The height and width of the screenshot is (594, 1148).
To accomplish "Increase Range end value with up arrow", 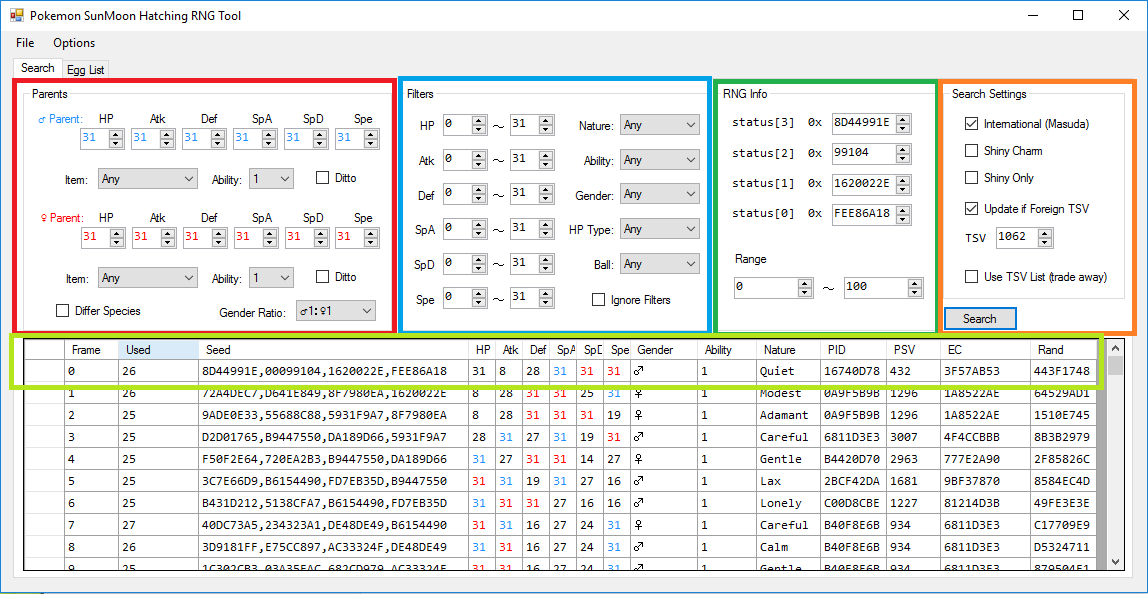I will (x=911, y=283).
